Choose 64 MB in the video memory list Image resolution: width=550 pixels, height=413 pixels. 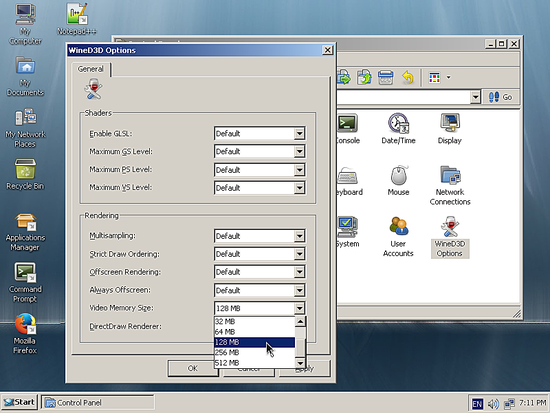[254, 332]
